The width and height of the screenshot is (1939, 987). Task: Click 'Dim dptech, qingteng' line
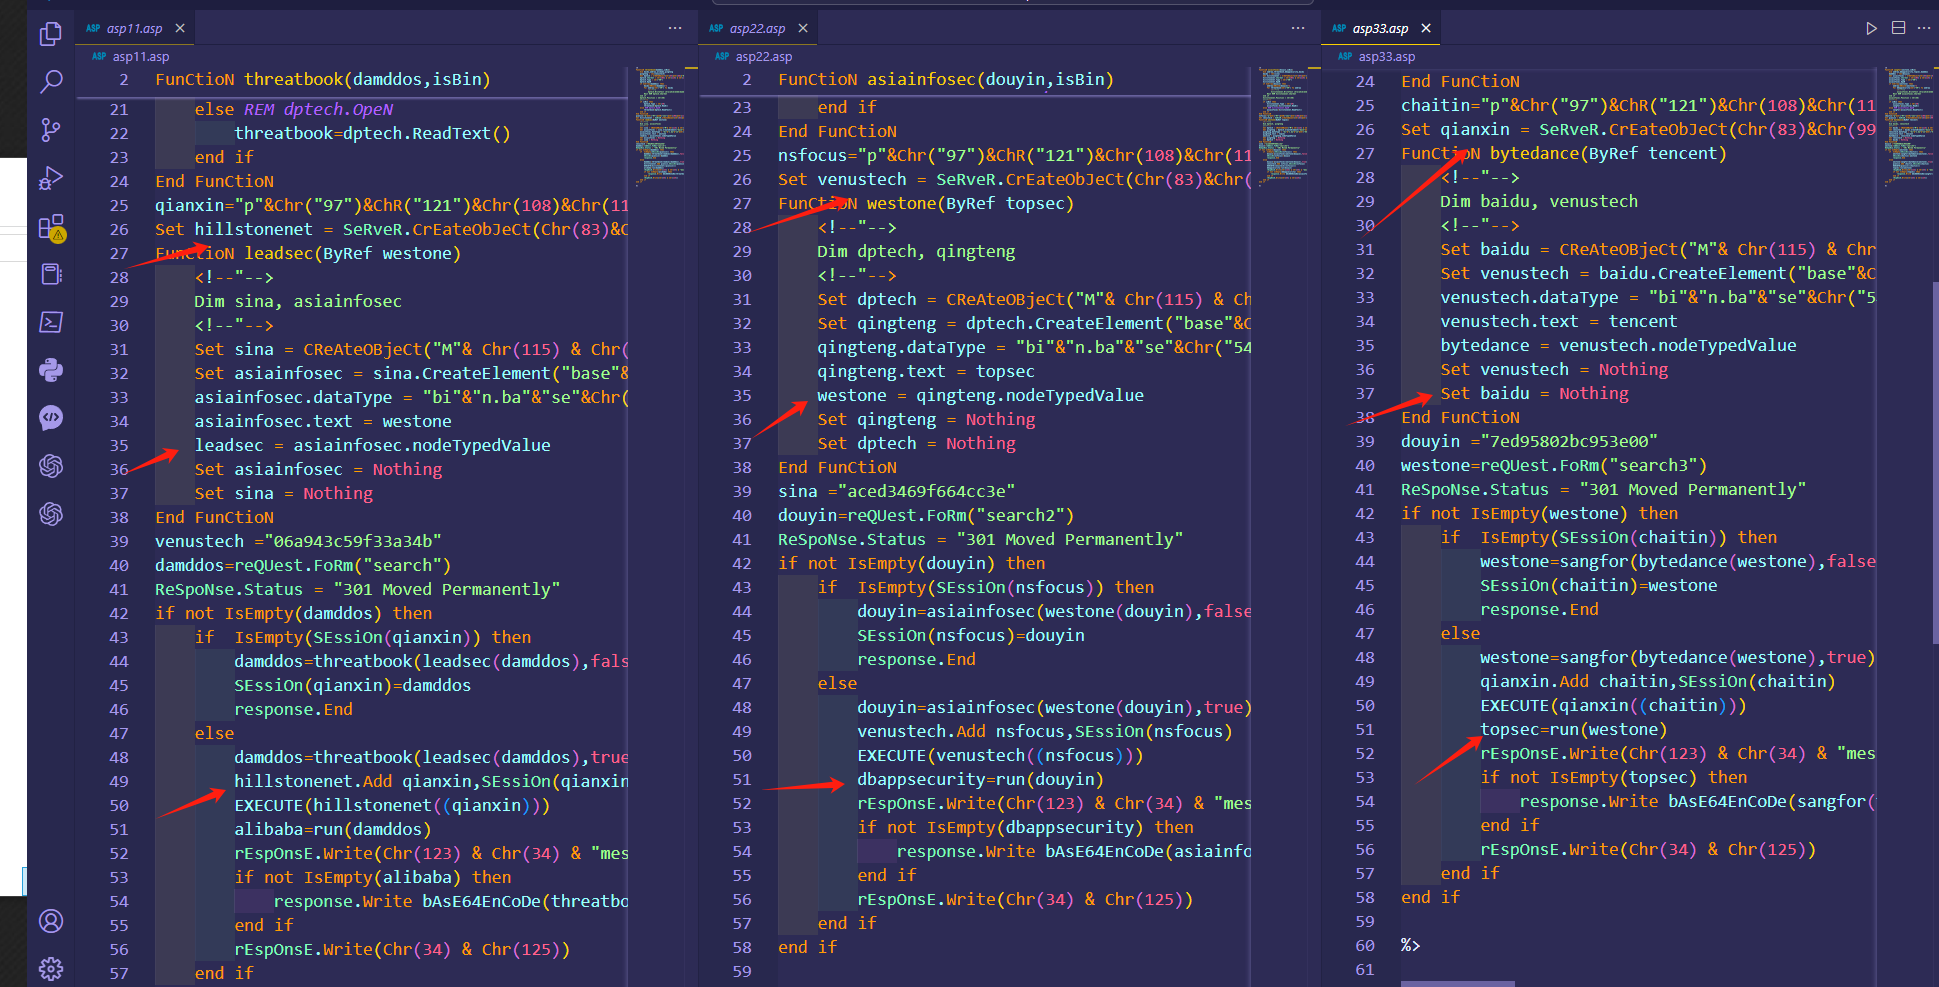click(x=916, y=252)
